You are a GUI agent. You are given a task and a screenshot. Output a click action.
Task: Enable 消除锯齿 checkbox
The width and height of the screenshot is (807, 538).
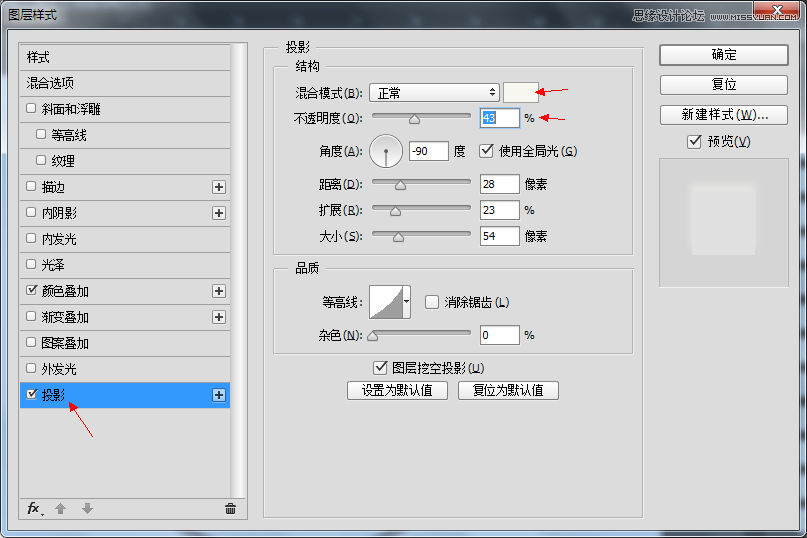click(x=432, y=302)
